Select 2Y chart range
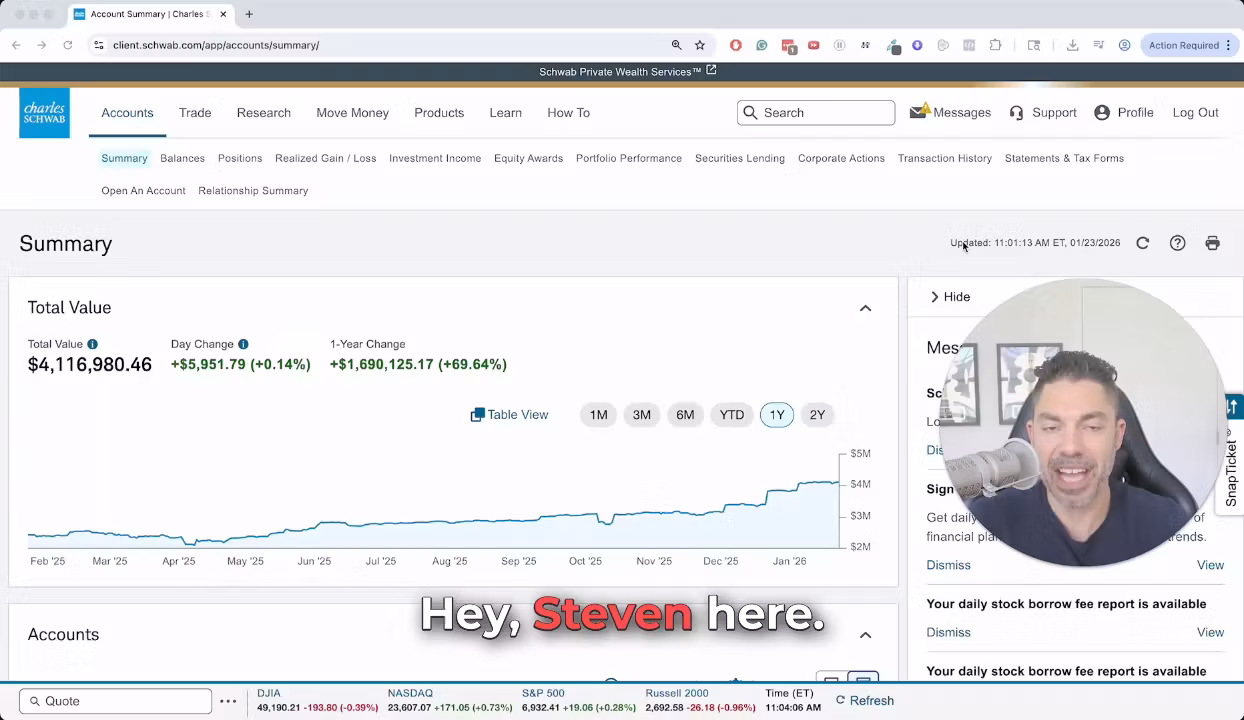1244x720 pixels. click(x=817, y=415)
